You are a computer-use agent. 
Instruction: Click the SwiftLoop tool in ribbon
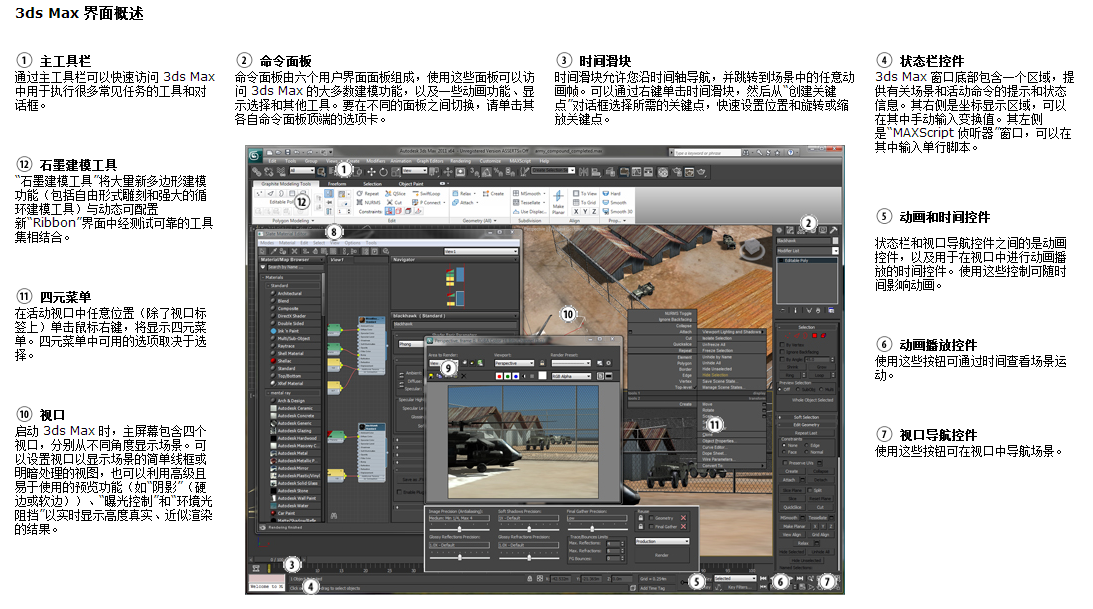(426, 194)
